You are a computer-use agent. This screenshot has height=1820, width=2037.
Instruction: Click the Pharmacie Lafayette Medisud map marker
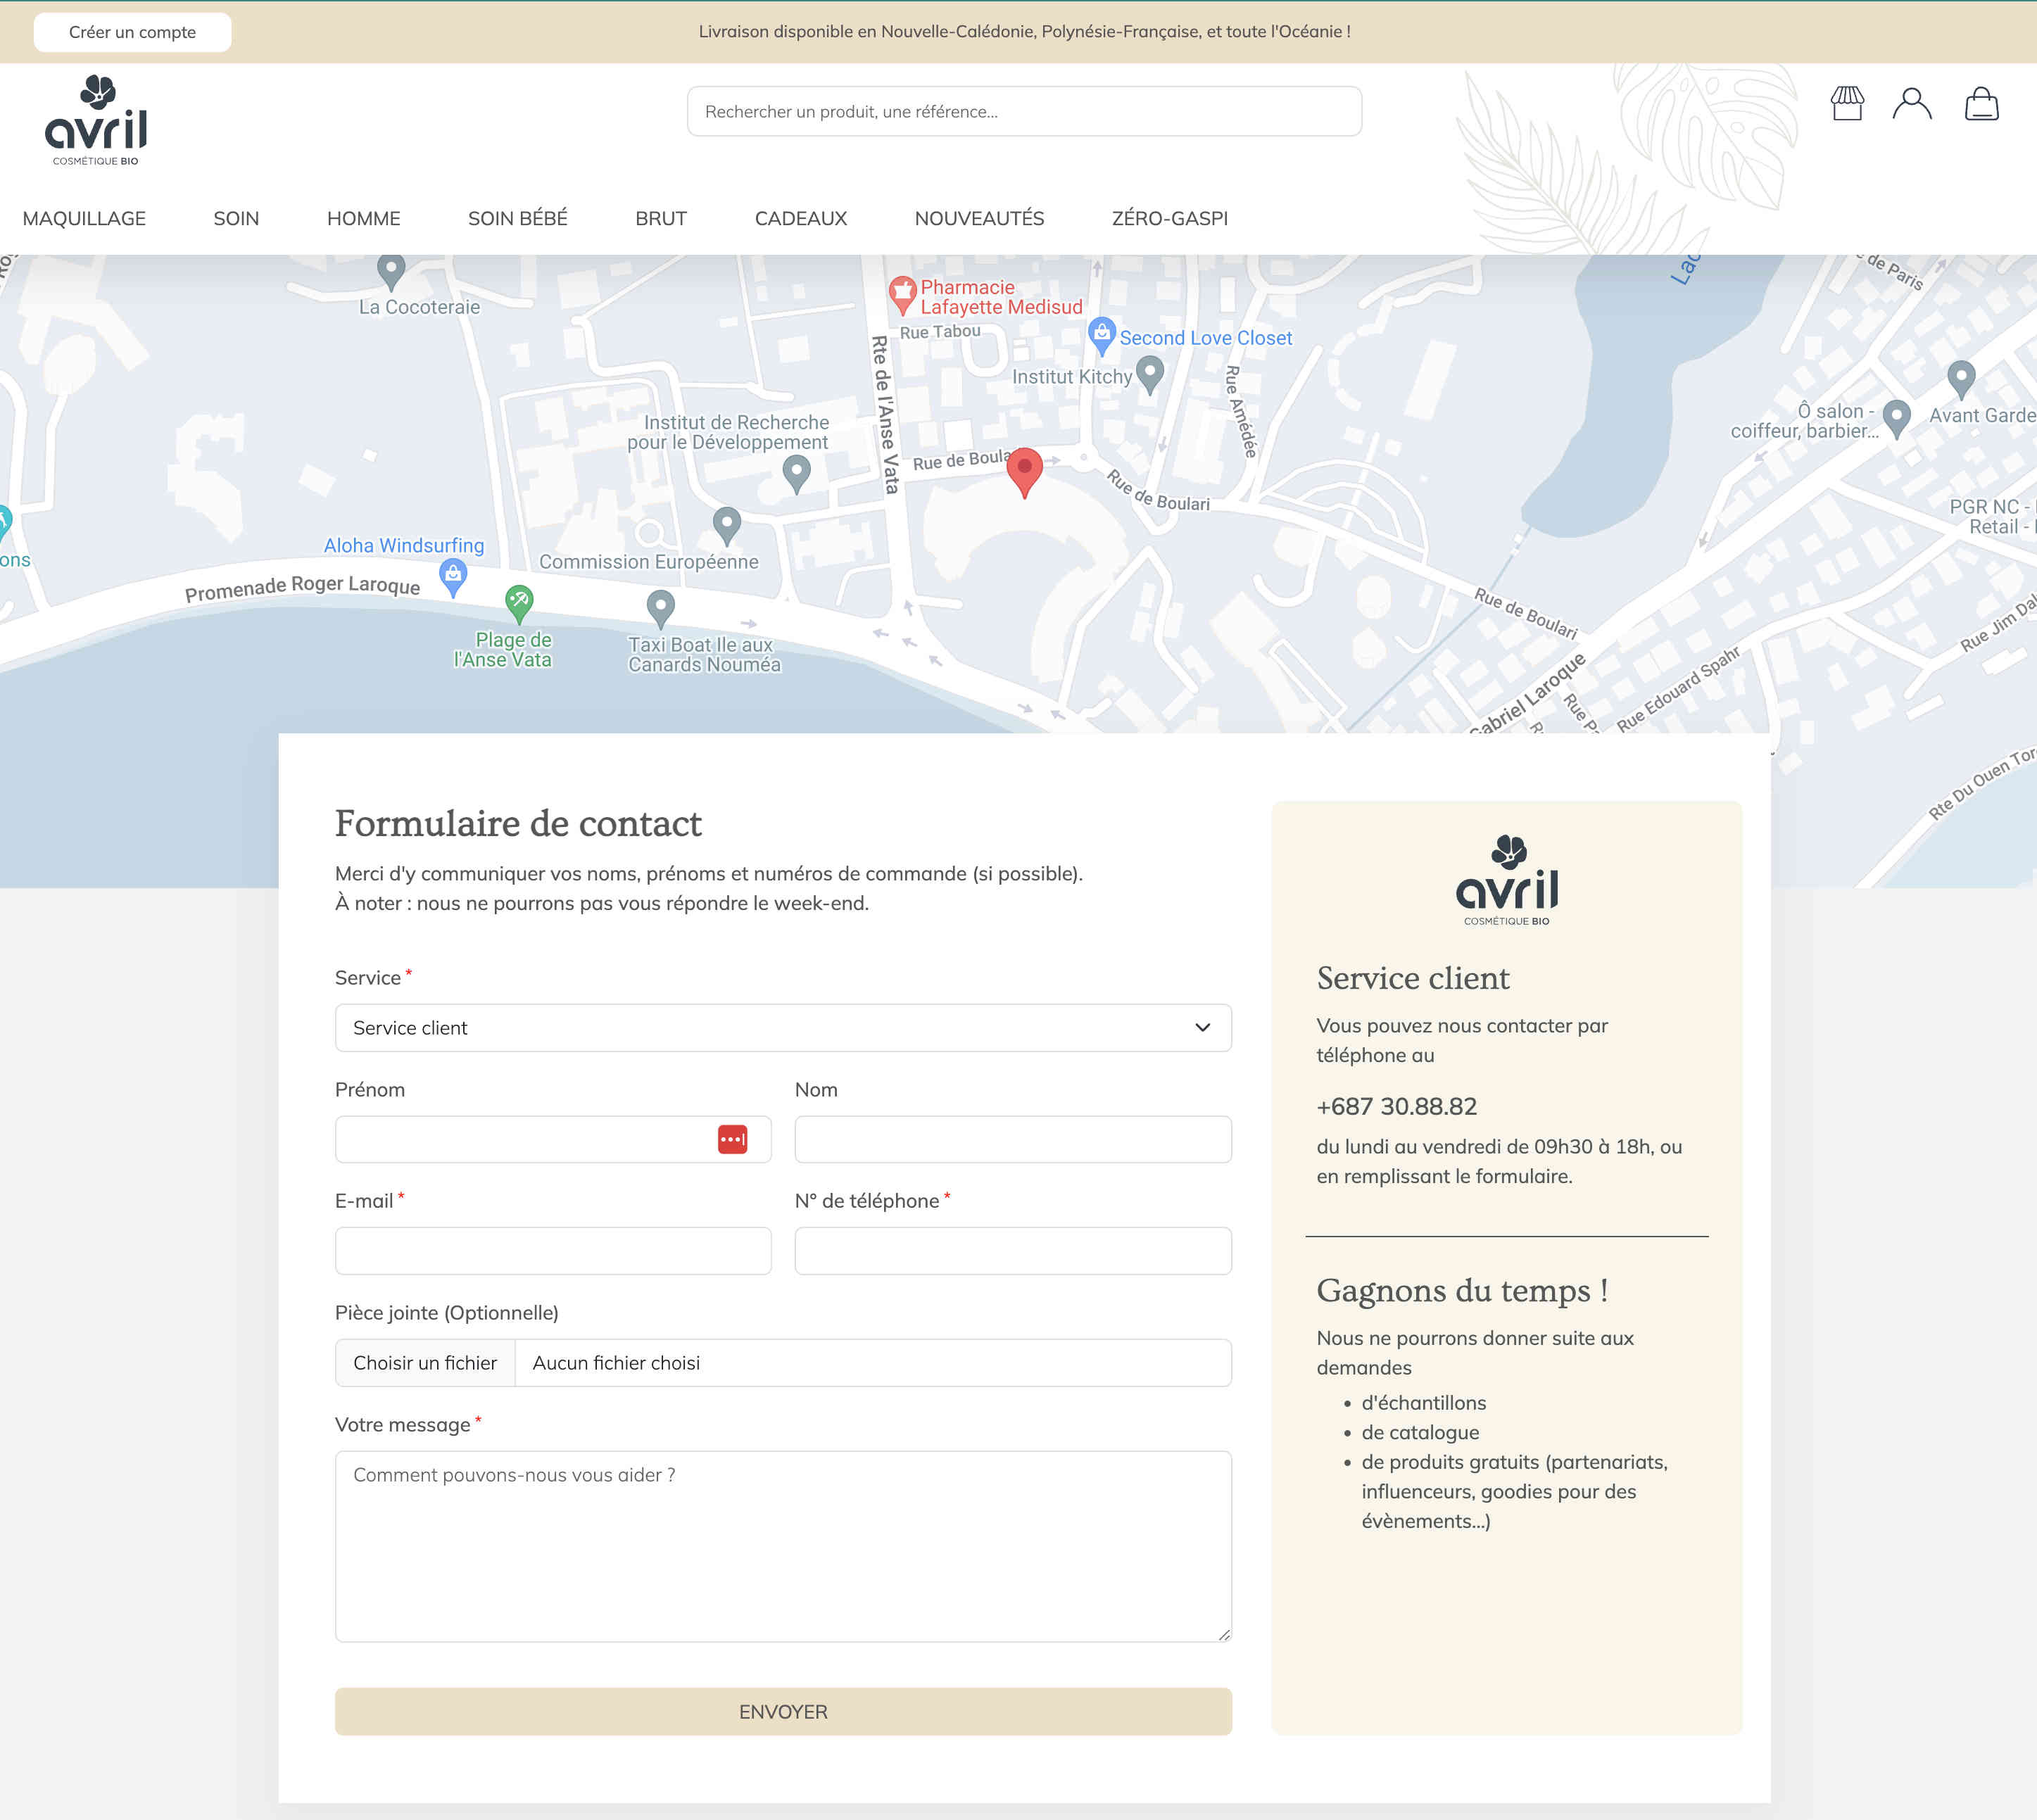pyautogui.click(x=902, y=293)
